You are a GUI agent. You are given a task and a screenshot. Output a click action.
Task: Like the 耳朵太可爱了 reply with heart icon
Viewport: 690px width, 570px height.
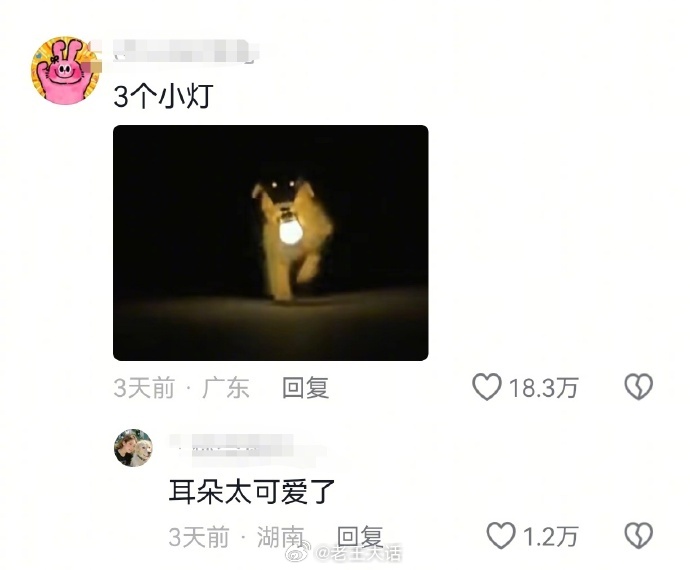click(501, 536)
